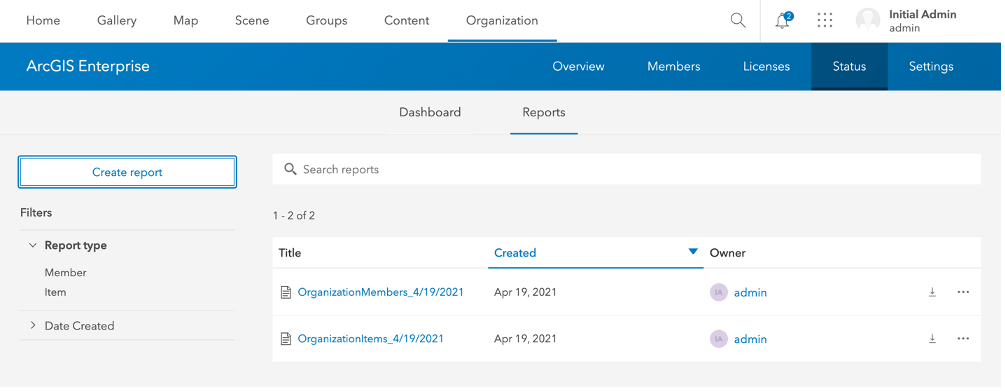
Task: Click the IA avatar in OrganizationMembers_4/19/2021 row
Action: 718,292
